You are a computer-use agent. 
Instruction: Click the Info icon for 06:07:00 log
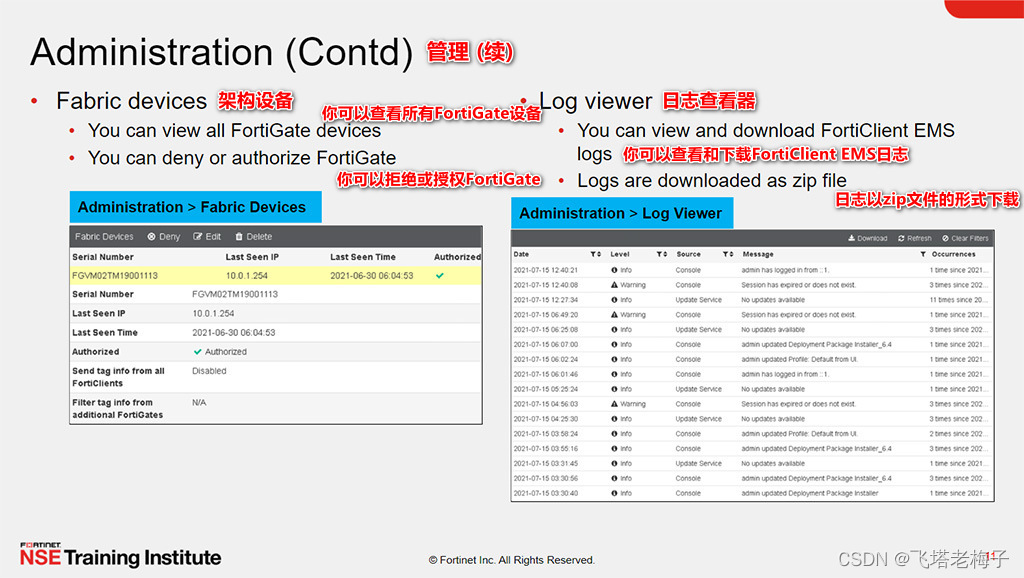(x=615, y=344)
